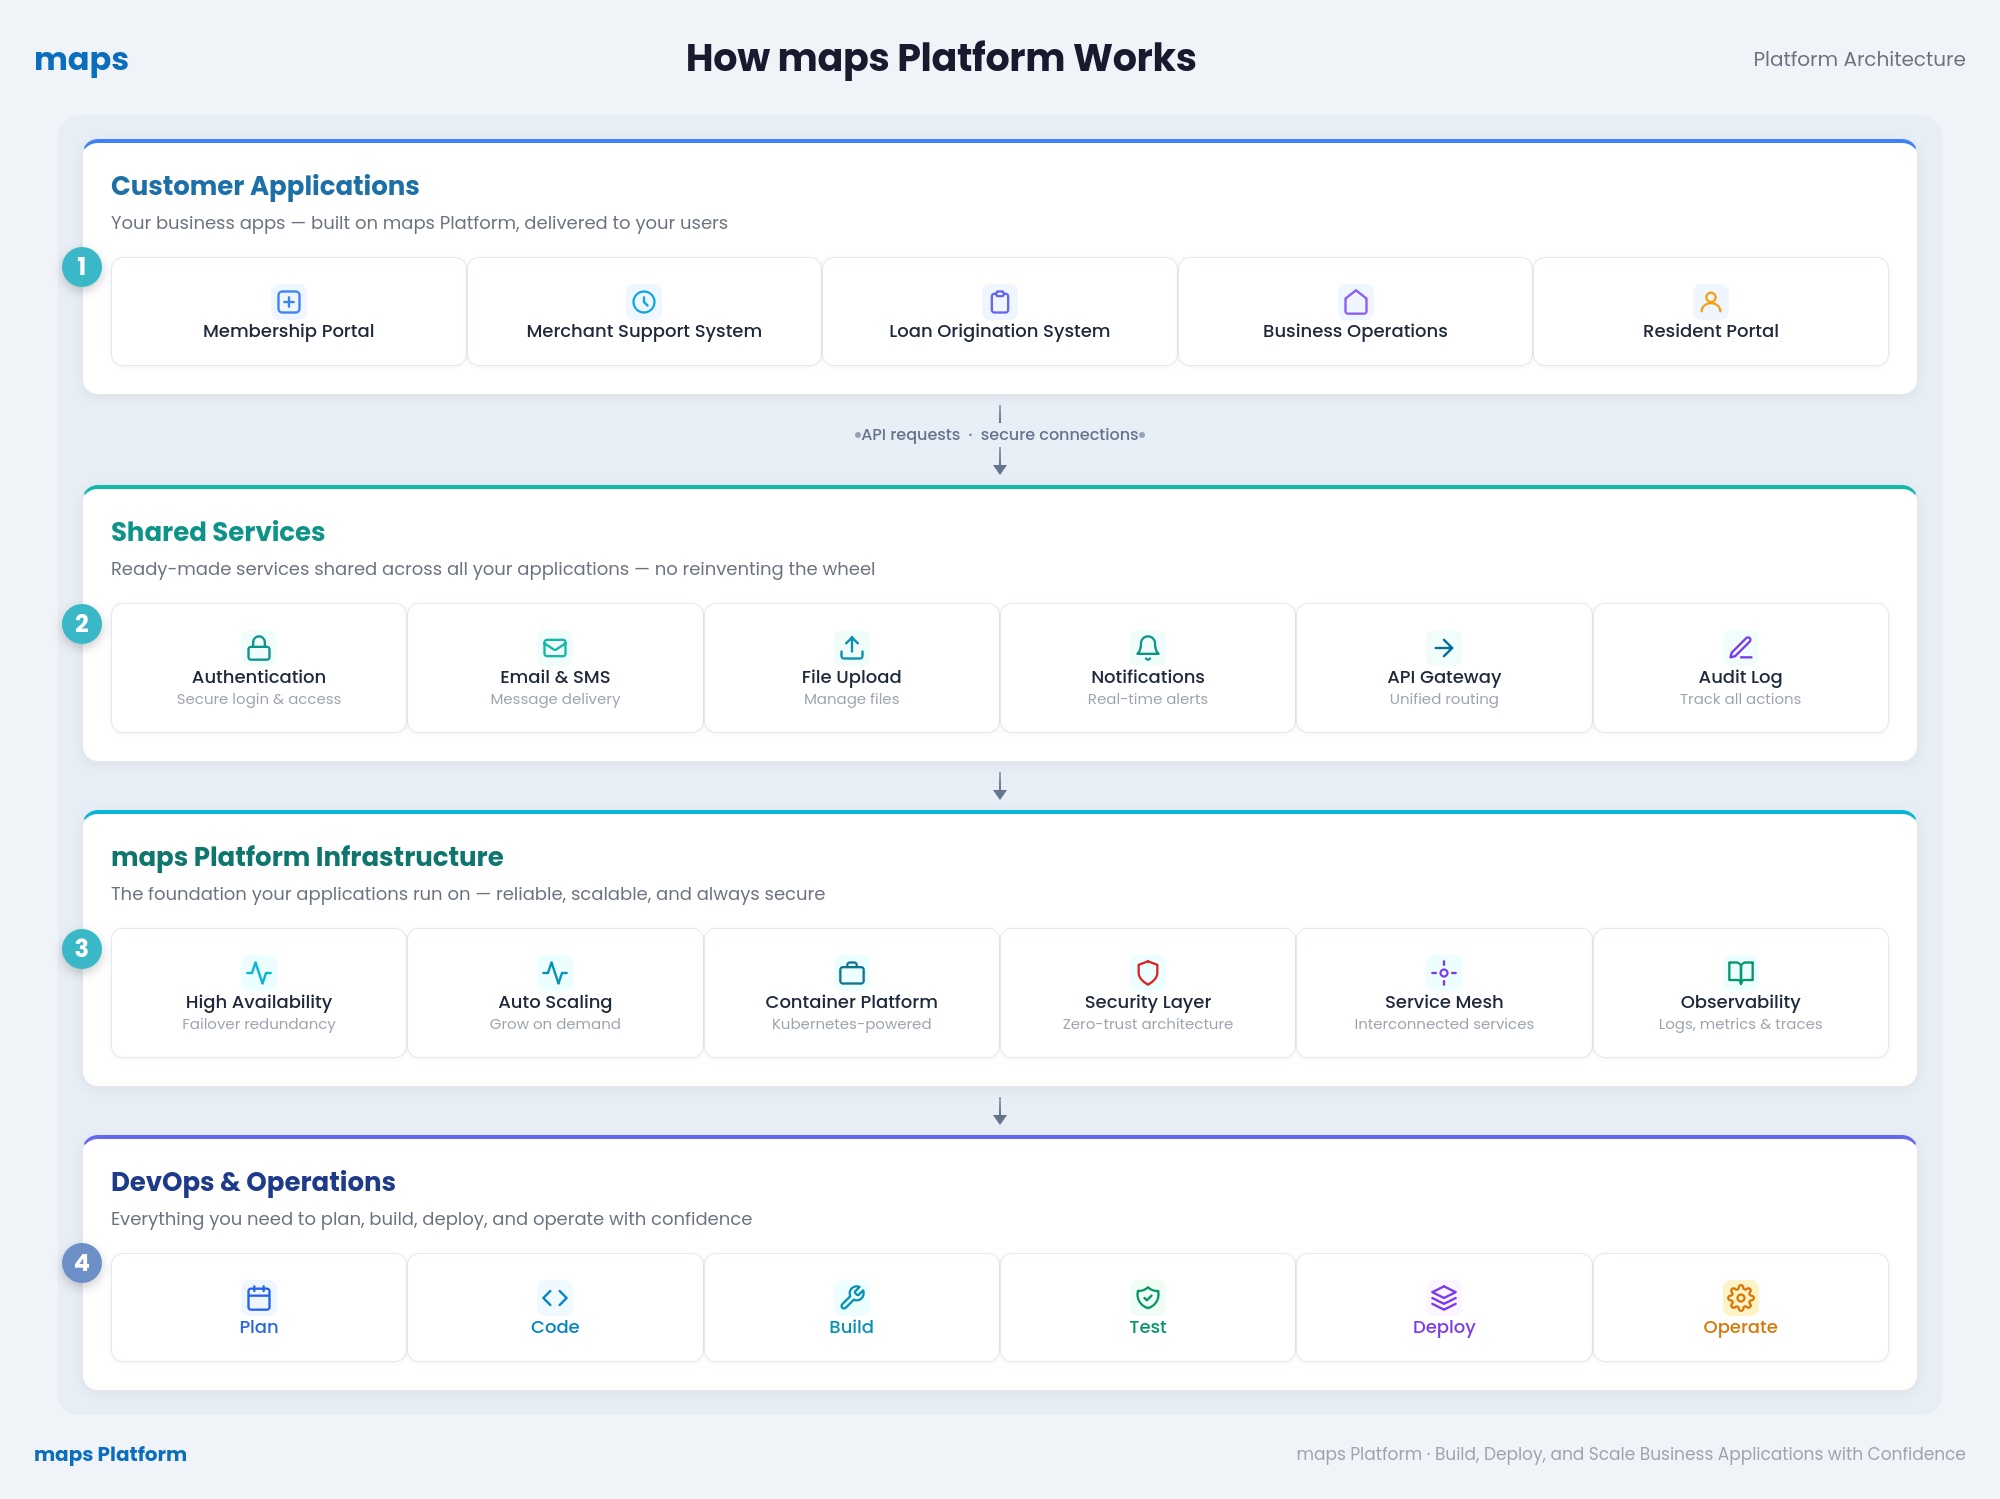2000x1499 pixels.
Task: Click the Resident Portal user icon
Action: (x=1710, y=302)
